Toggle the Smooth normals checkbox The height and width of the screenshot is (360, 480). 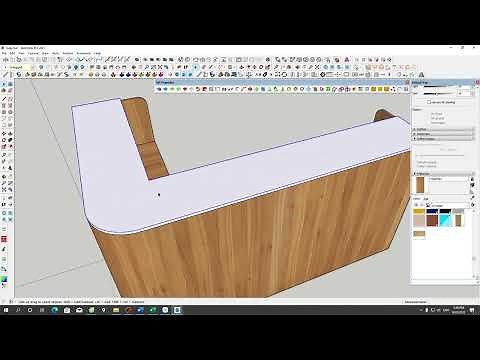[417, 162]
